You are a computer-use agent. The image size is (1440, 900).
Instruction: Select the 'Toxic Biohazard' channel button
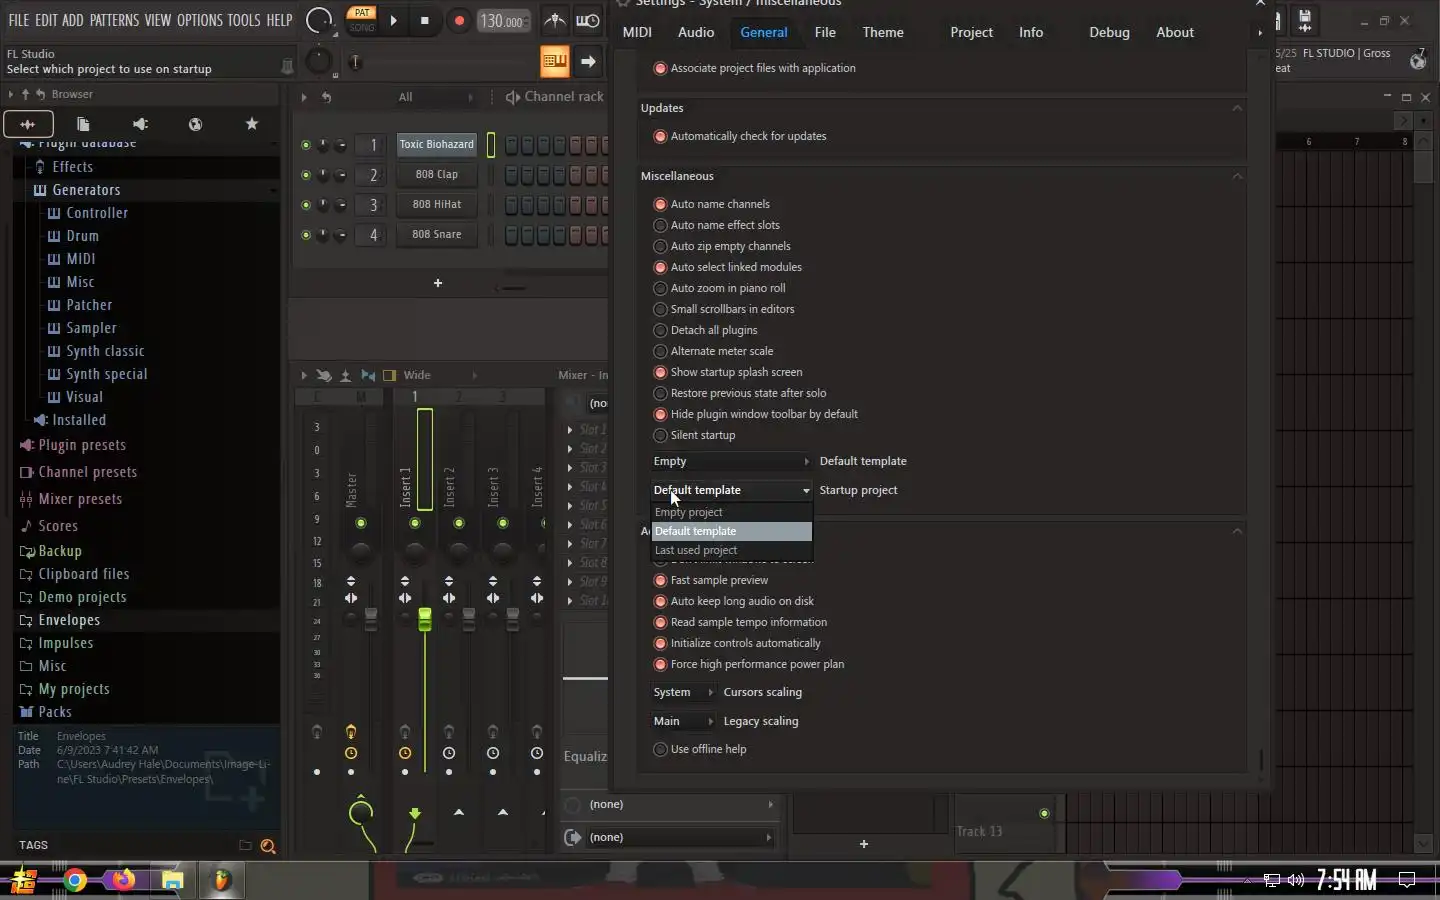436,144
